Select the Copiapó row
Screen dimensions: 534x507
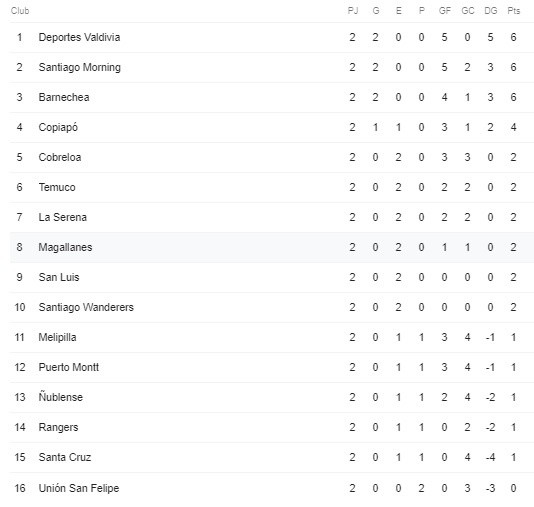[272, 127]
